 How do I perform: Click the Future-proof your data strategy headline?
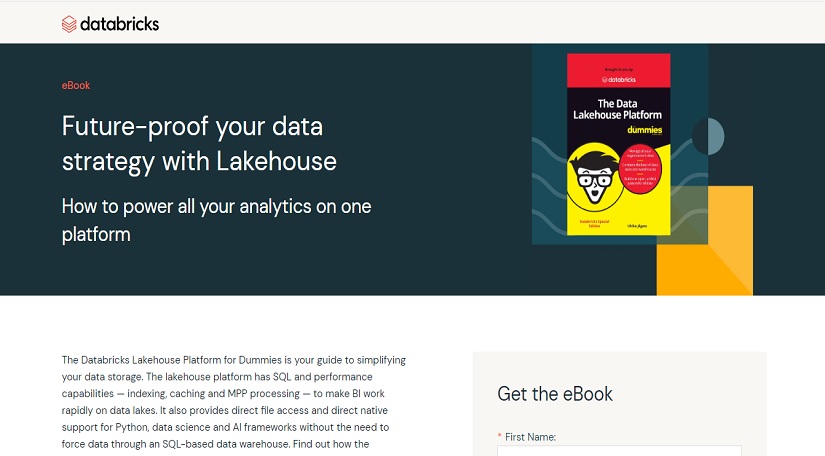199,144
